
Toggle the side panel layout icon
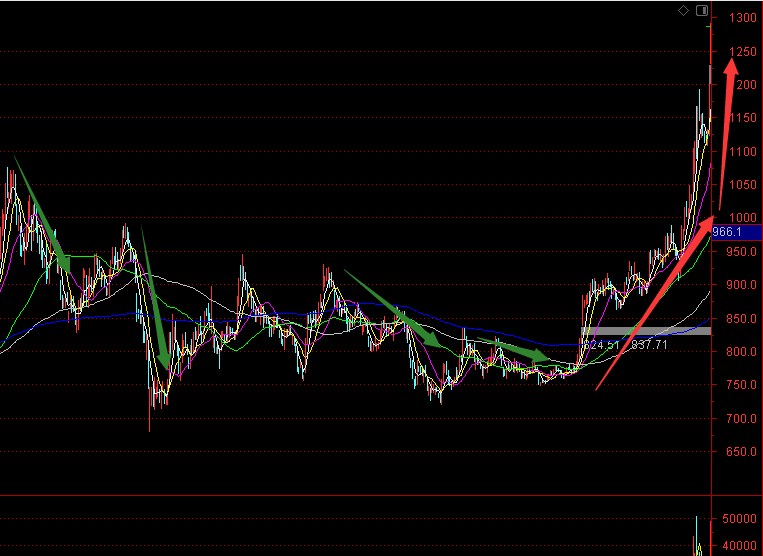coord(702,11)
